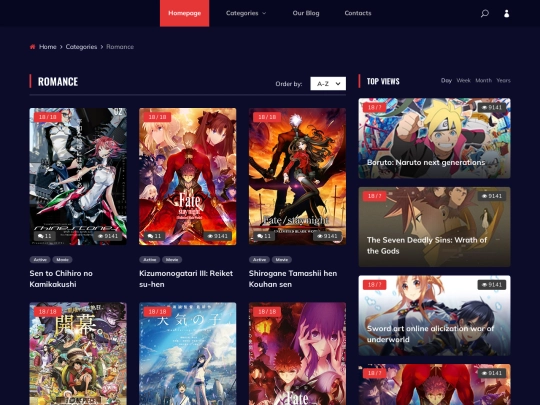Filter top views by Month

click(x=484, y=80)
